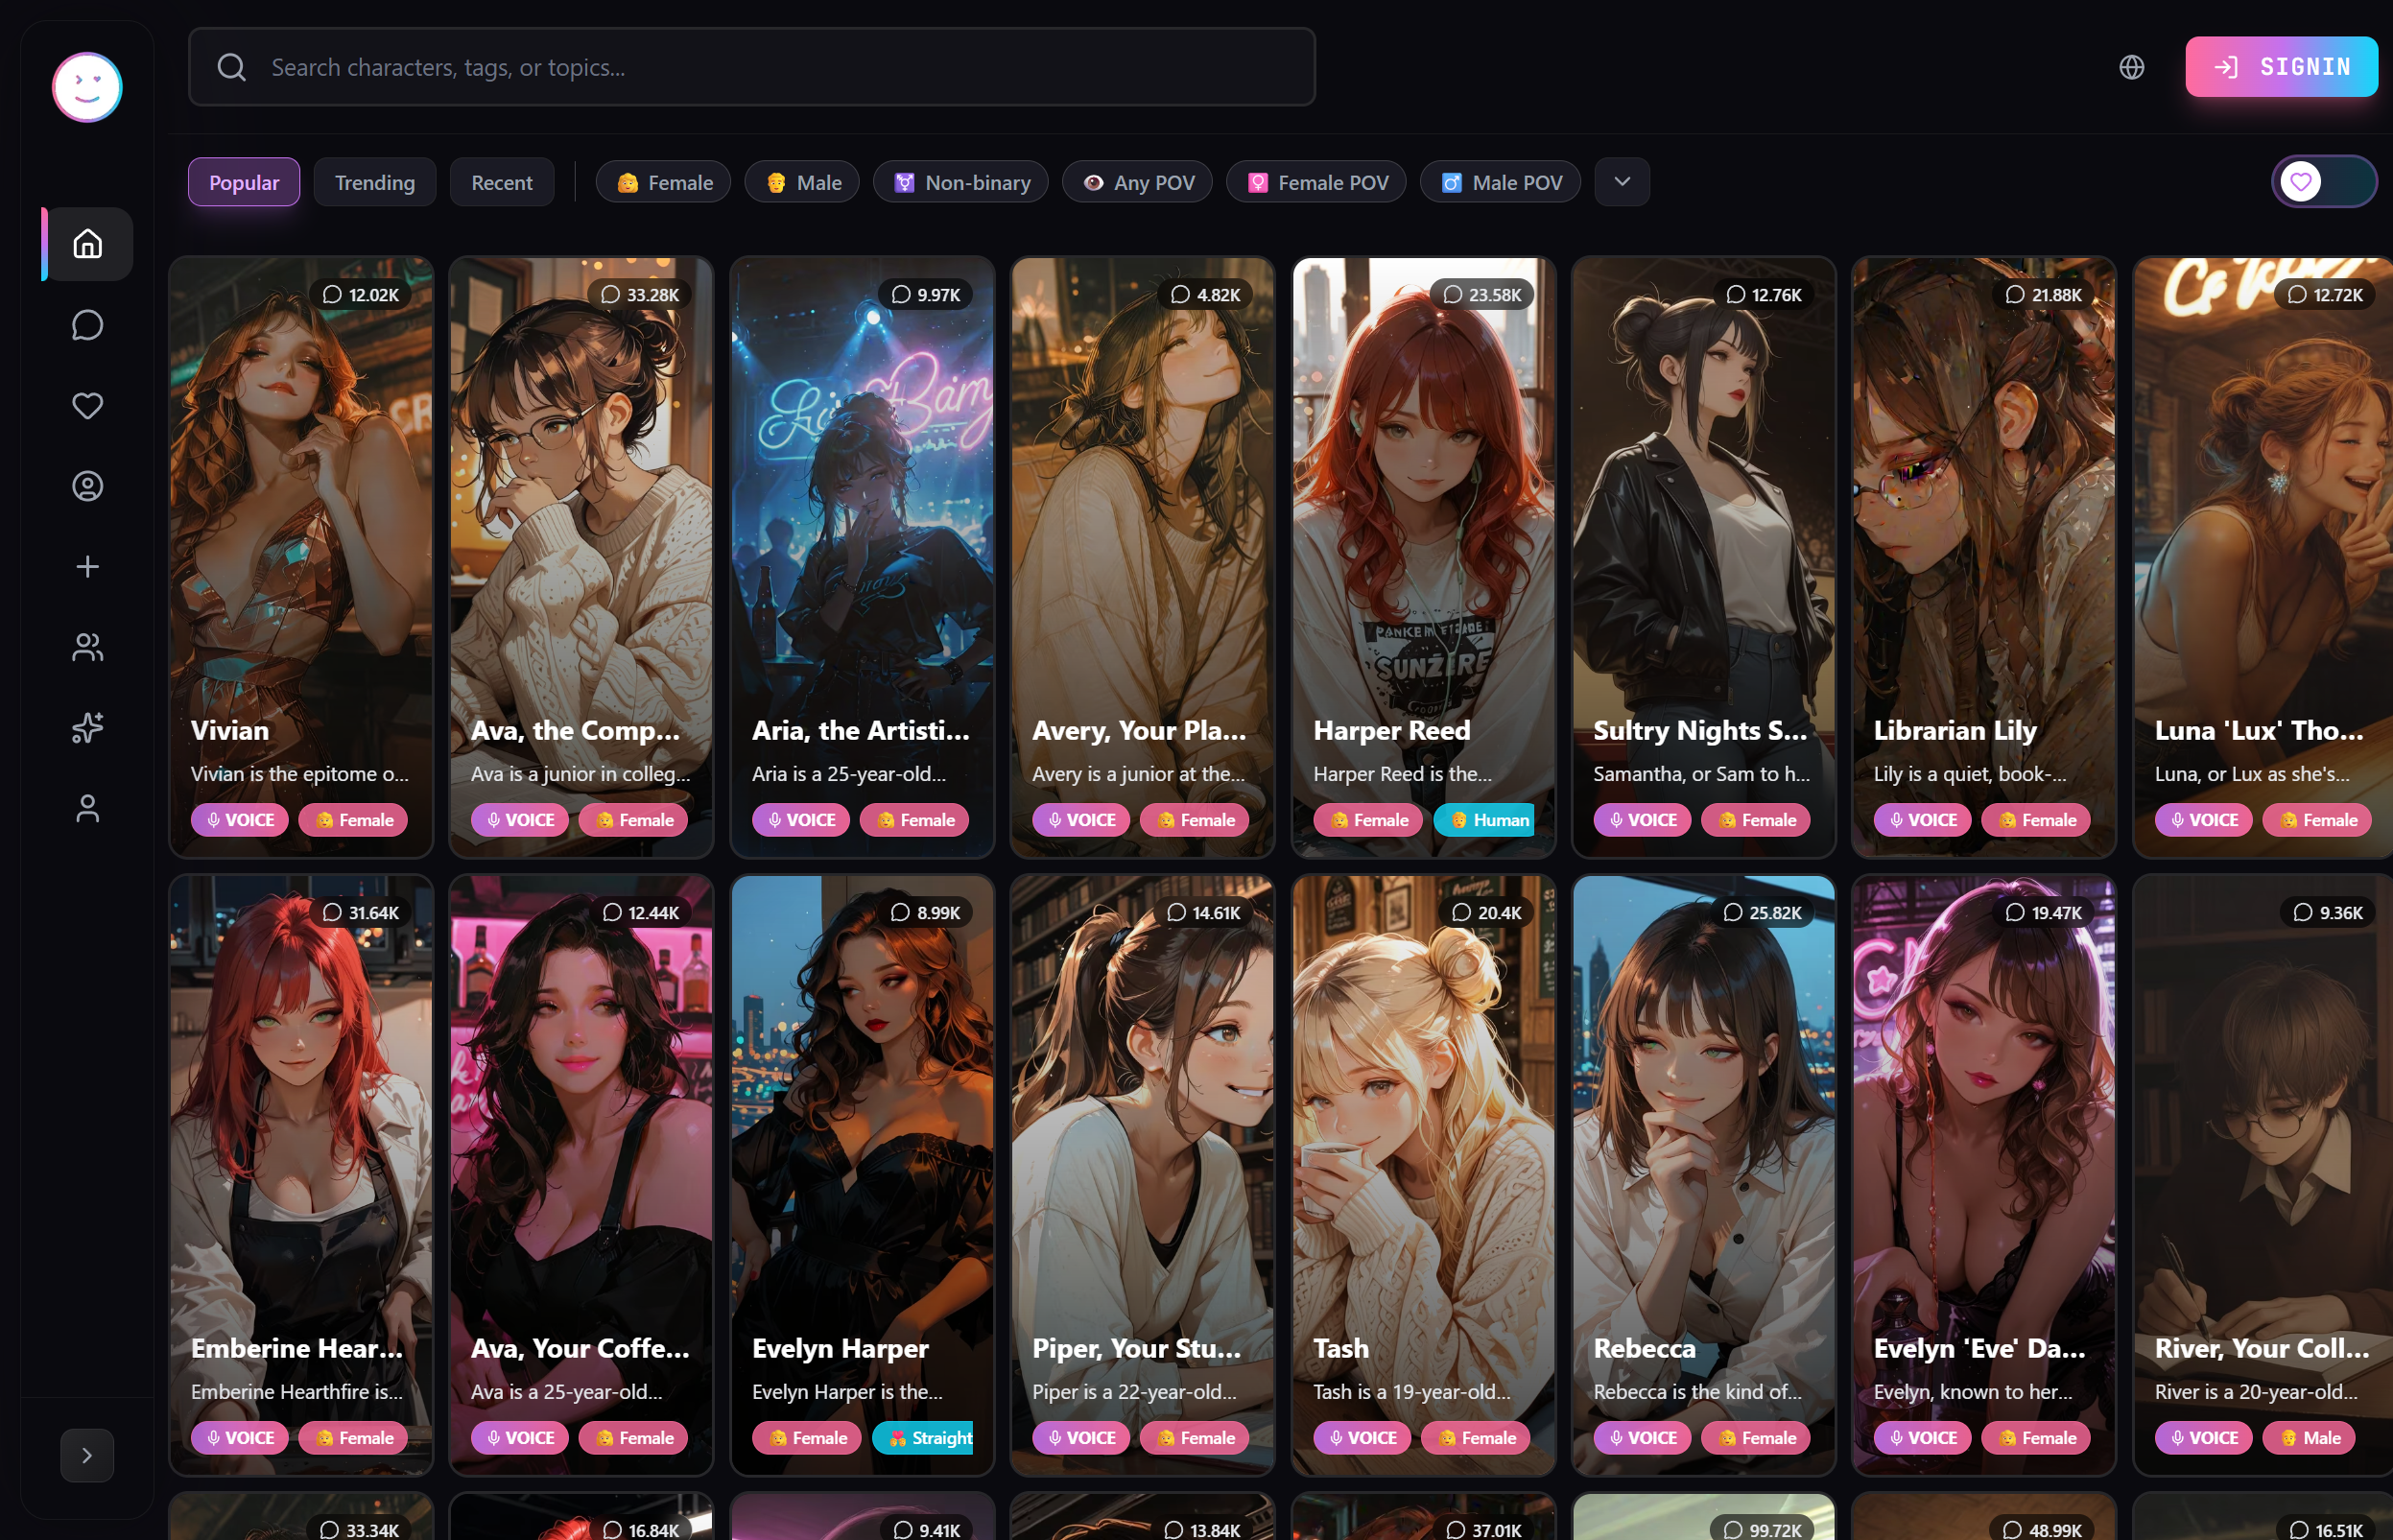
Task: Open the chat bubble sidebar icon
Action: point(87,325)
